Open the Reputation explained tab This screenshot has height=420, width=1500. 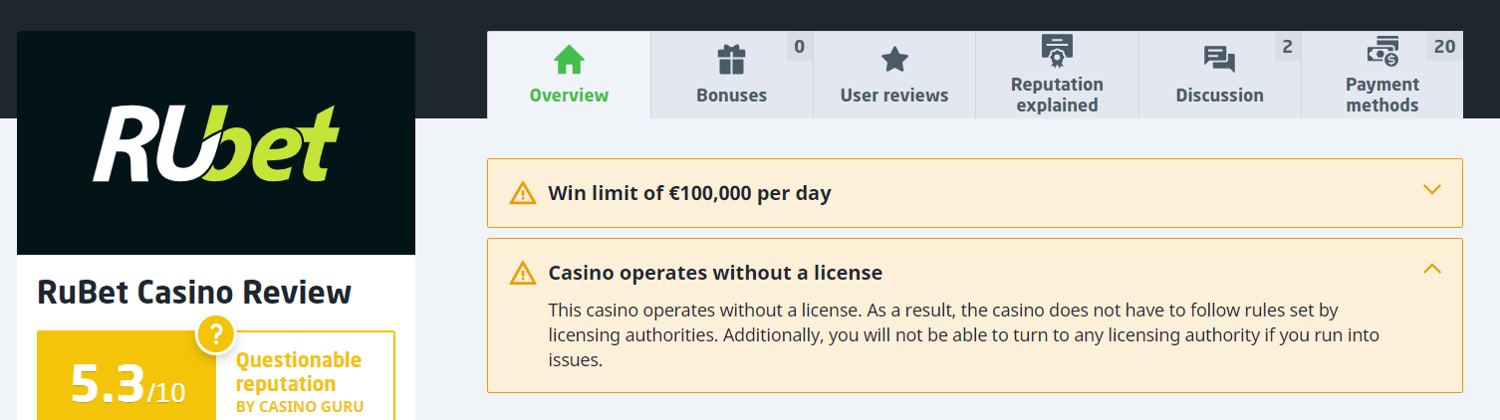[x=1057, y=95]
